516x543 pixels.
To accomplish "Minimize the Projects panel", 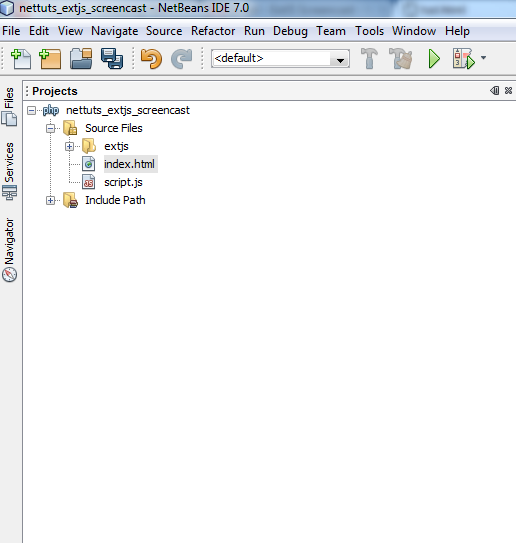I will click(495, 91).
